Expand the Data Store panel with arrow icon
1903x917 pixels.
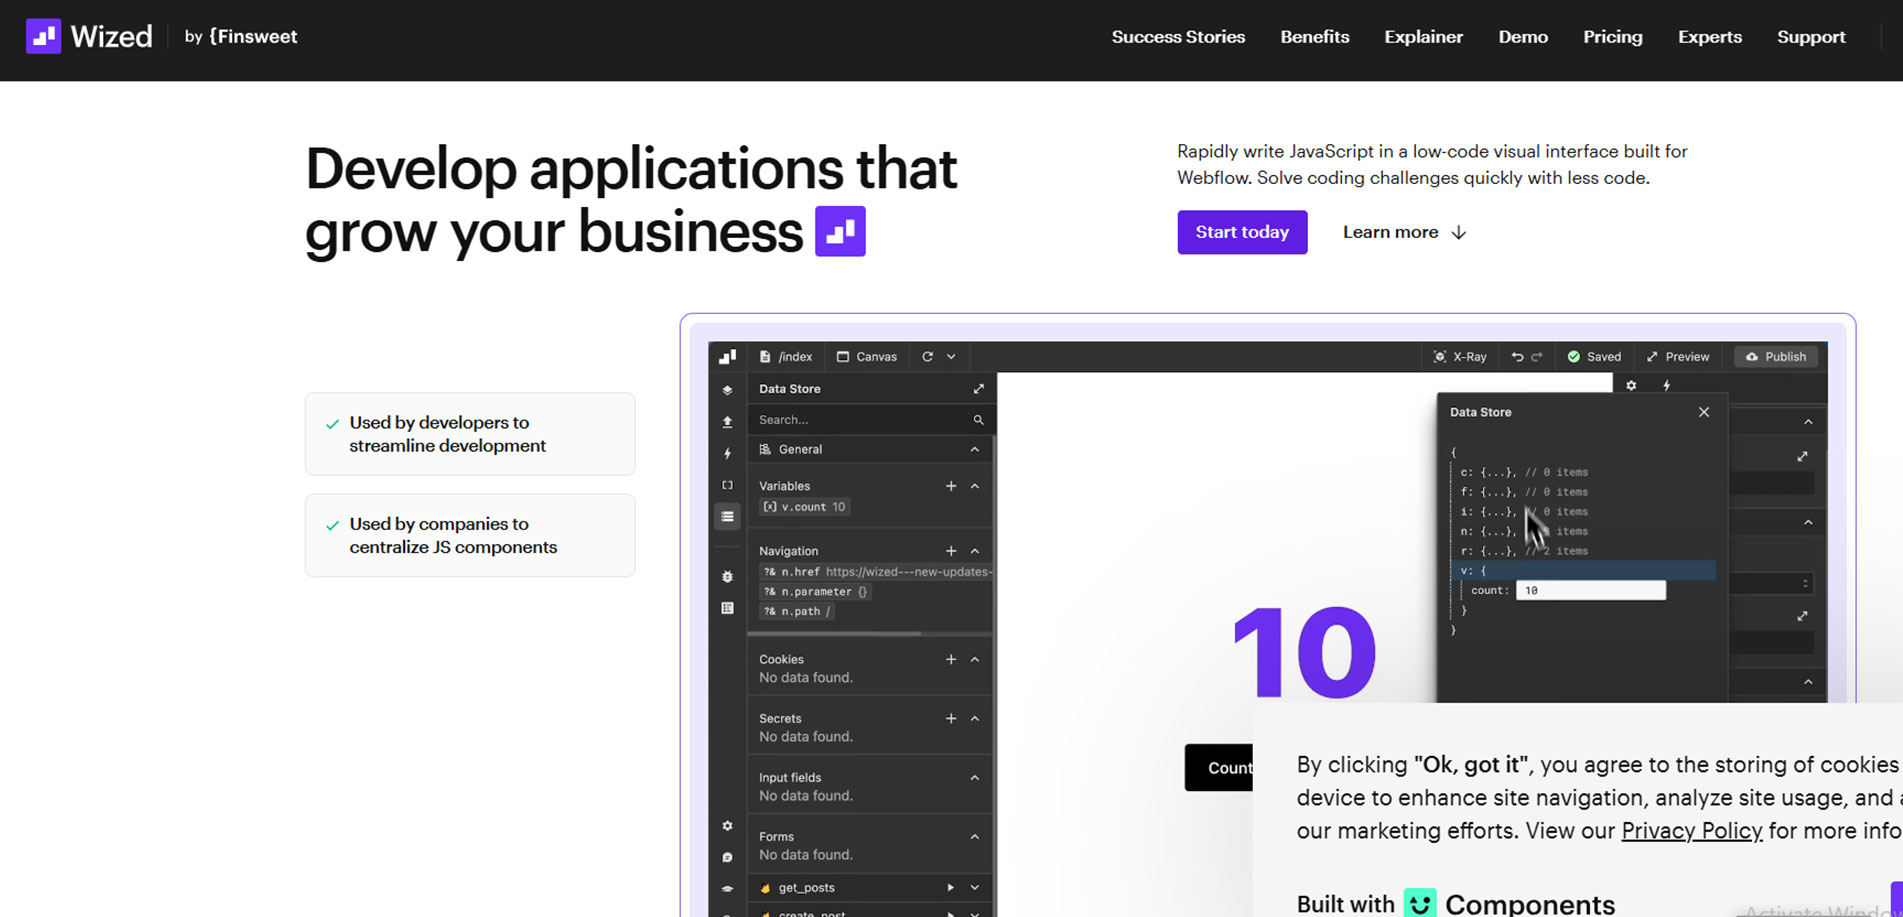point(978,389)
